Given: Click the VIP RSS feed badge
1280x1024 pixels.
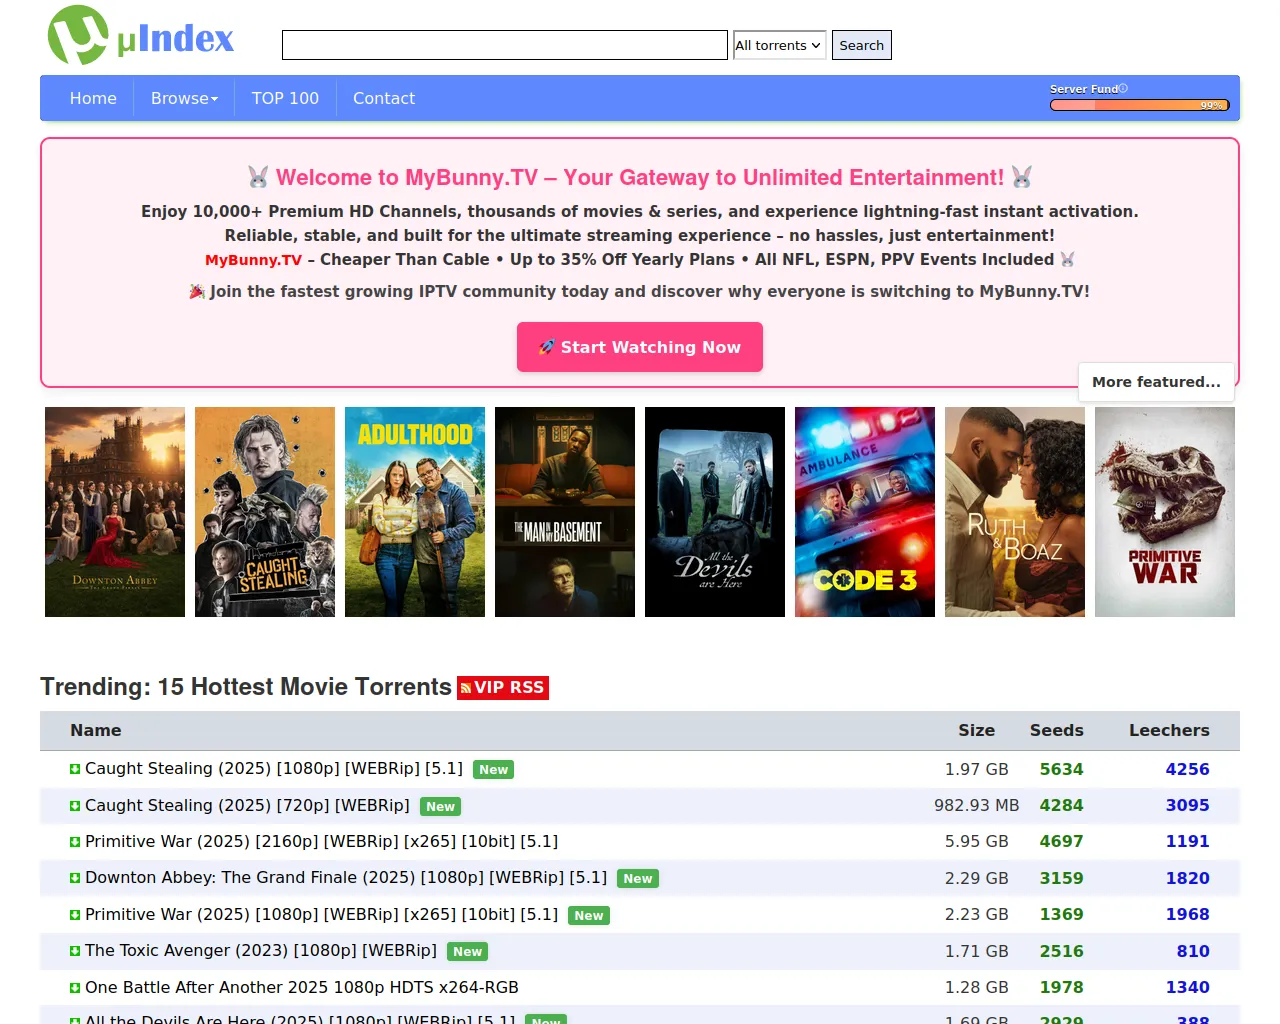Looking at the screenshot, I should tap(503, 688).
